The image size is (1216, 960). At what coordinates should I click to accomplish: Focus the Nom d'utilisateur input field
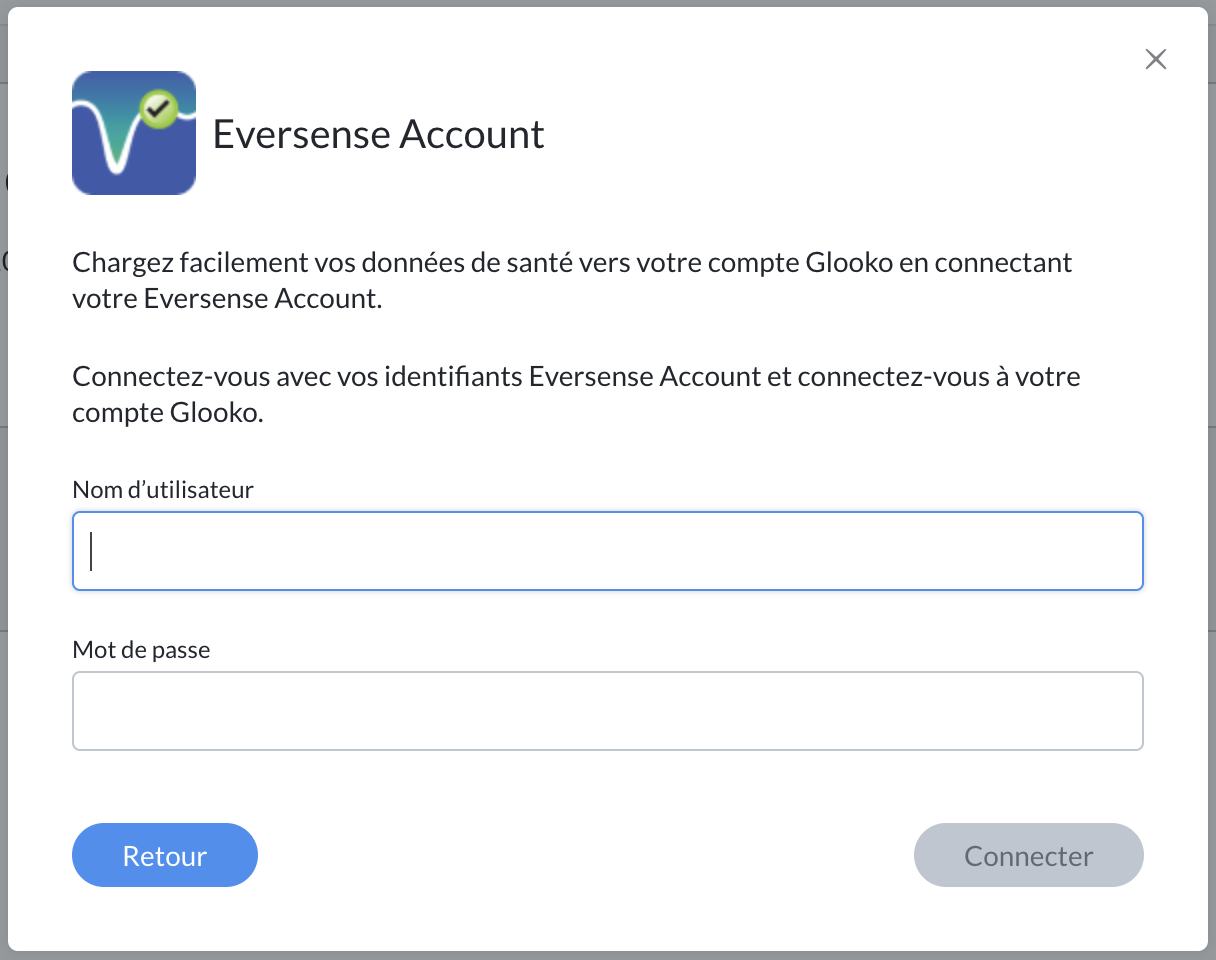[608, 551]
